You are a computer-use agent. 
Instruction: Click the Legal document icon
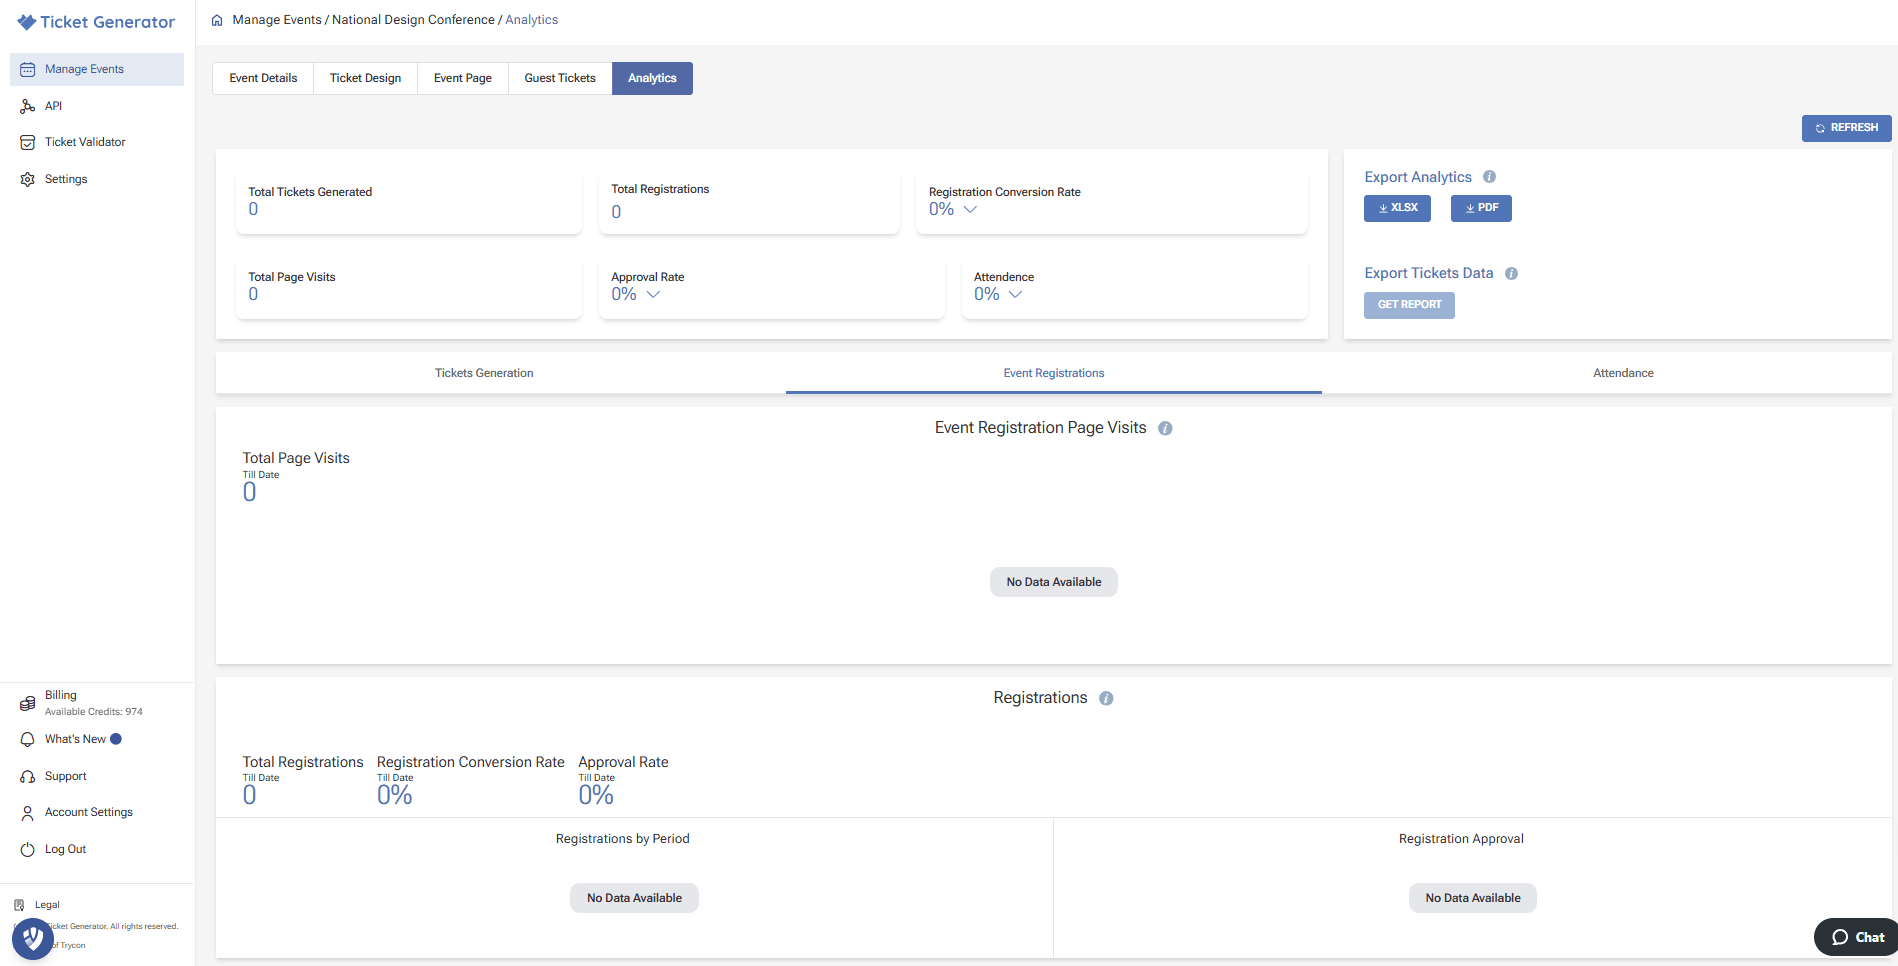click(19, 905)
